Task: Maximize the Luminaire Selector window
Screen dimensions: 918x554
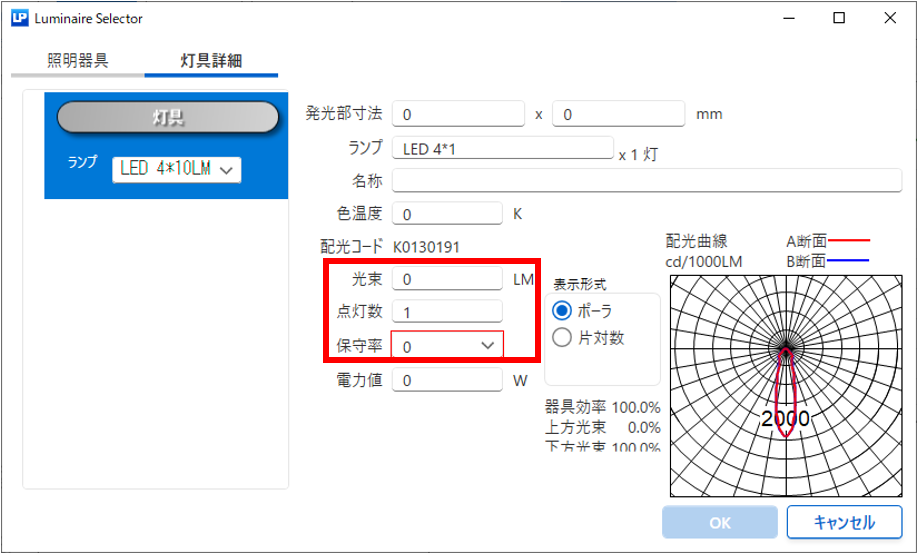Action: [x=839, y=18]
